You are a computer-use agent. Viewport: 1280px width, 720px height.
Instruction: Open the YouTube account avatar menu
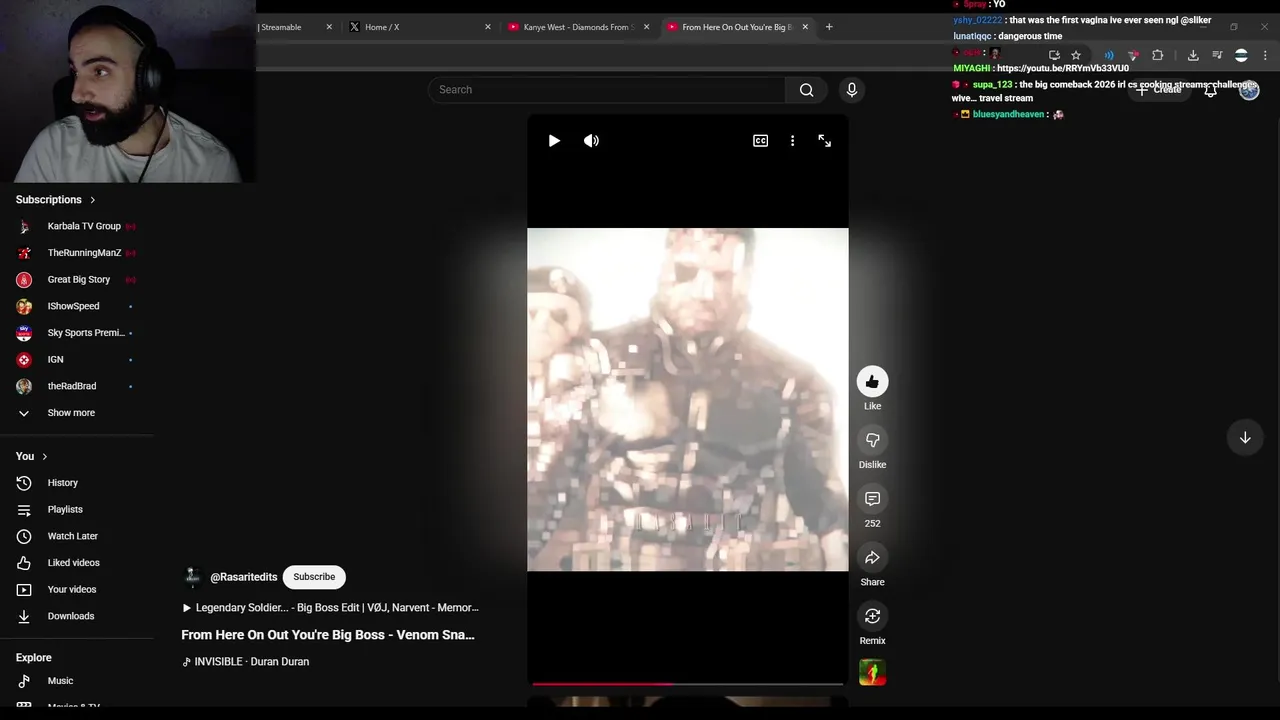1249,90
